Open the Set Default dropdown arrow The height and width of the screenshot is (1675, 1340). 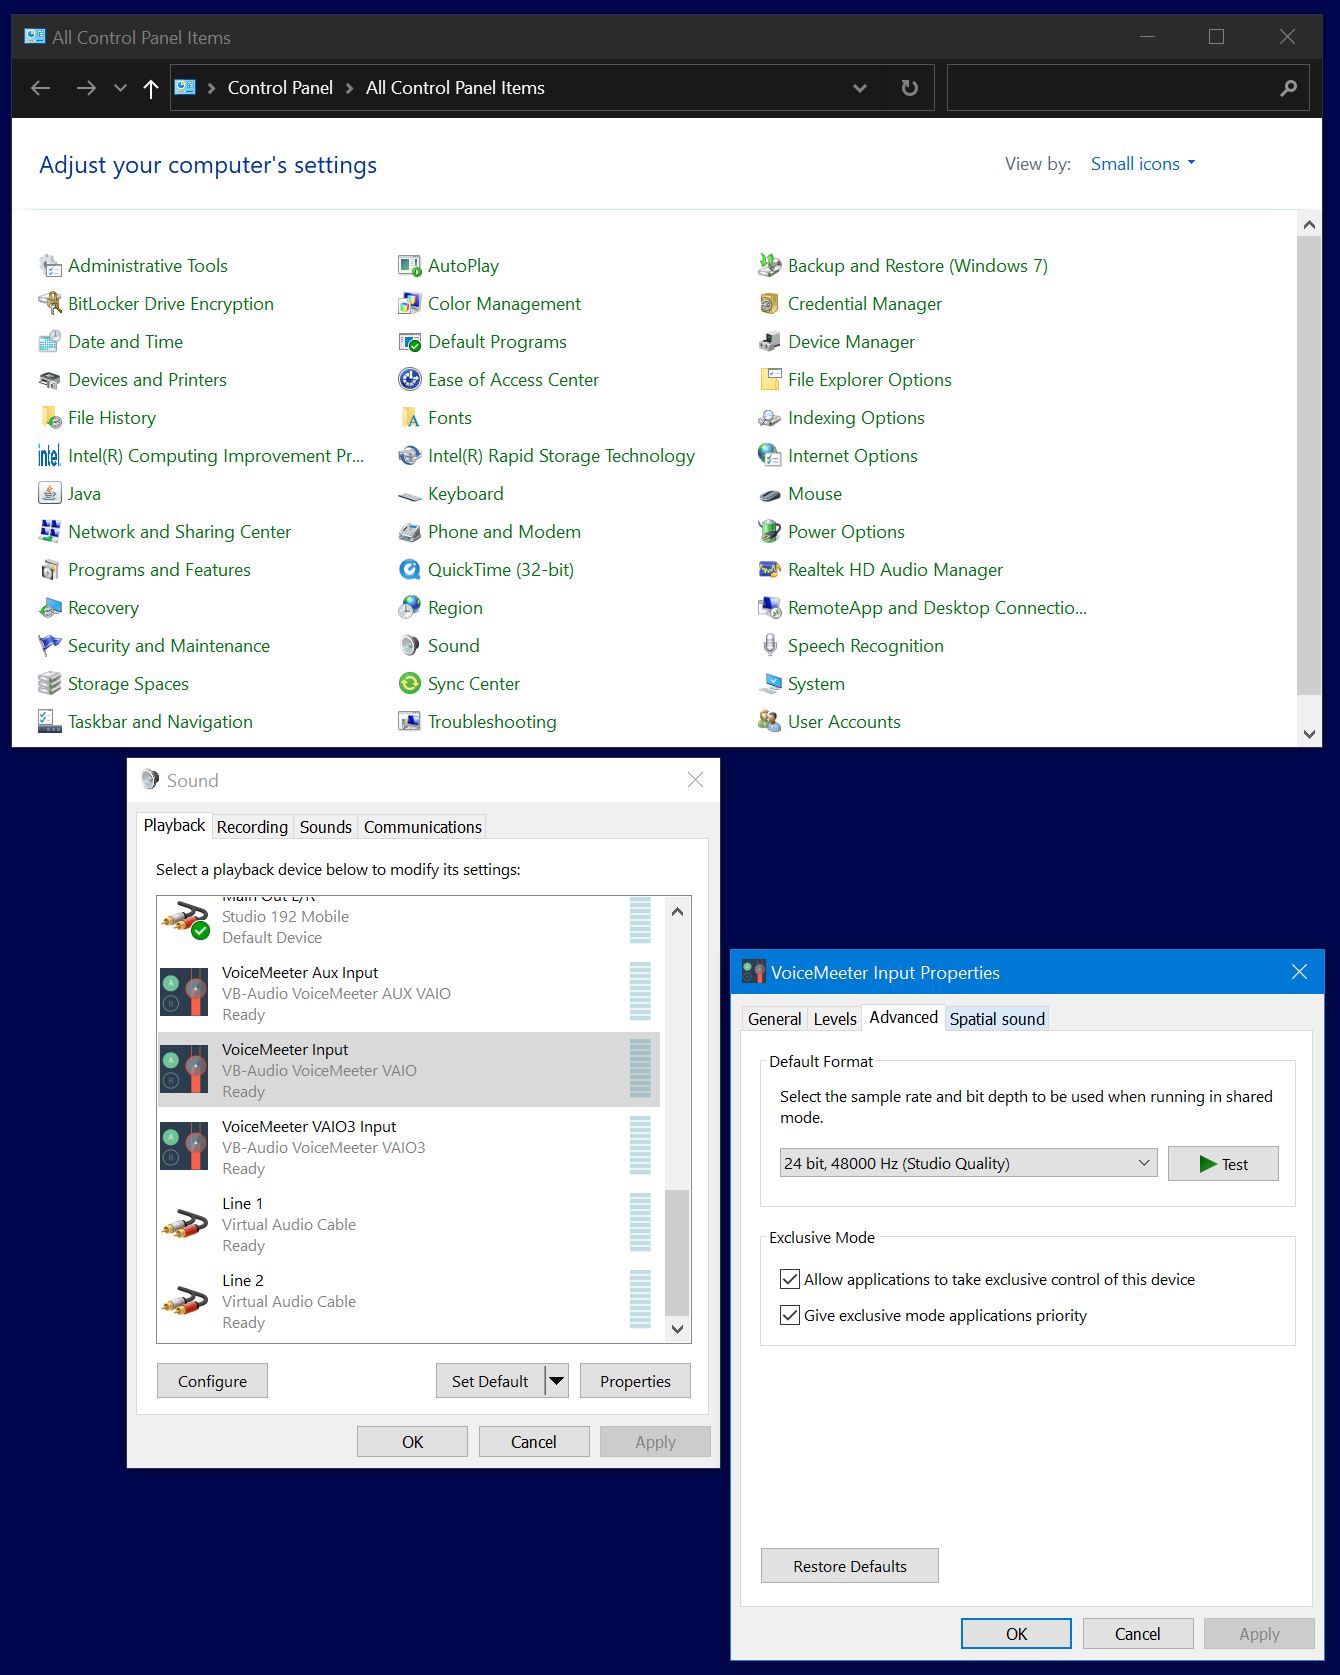pos(557,1381)
